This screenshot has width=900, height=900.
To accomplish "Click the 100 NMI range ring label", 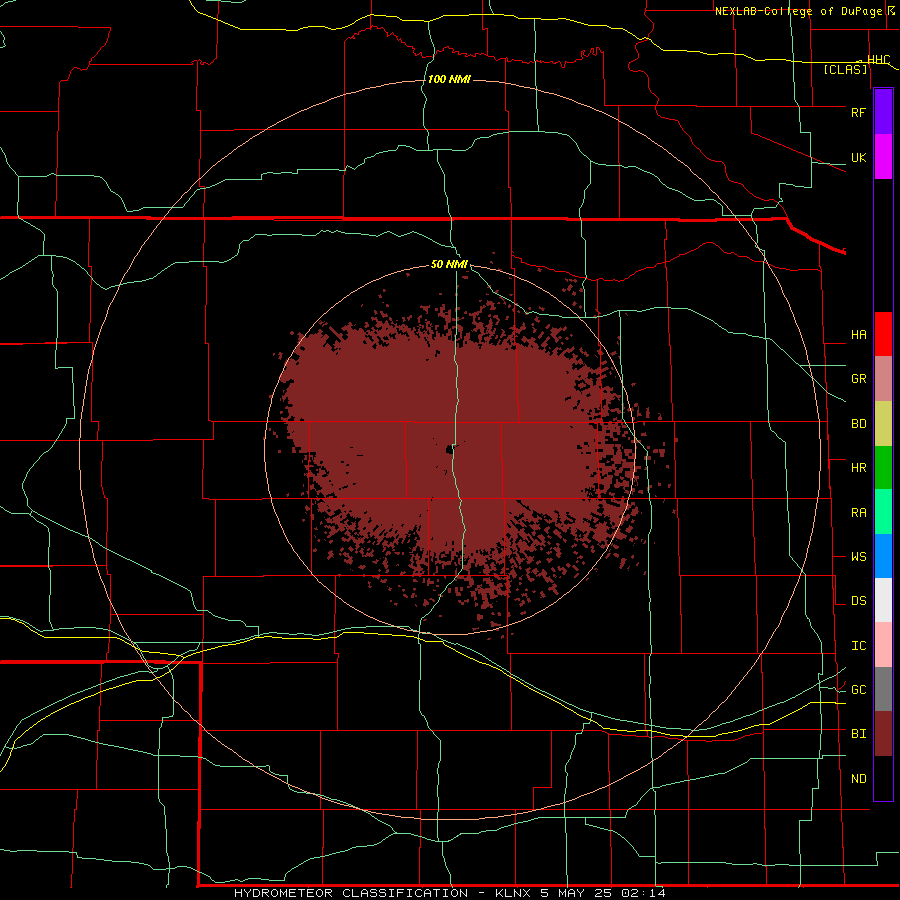I will coord(449,79).
